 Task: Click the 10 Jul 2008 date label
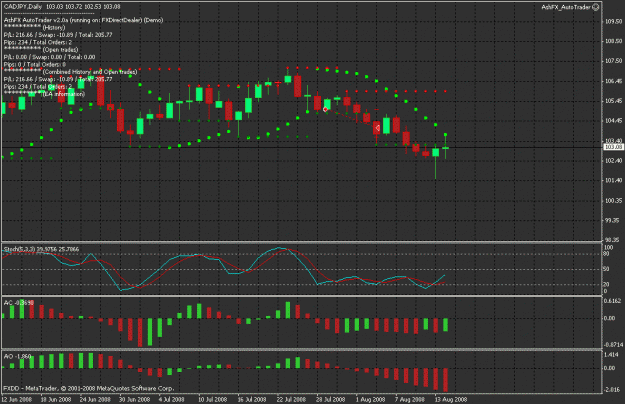tap(212, 399)
